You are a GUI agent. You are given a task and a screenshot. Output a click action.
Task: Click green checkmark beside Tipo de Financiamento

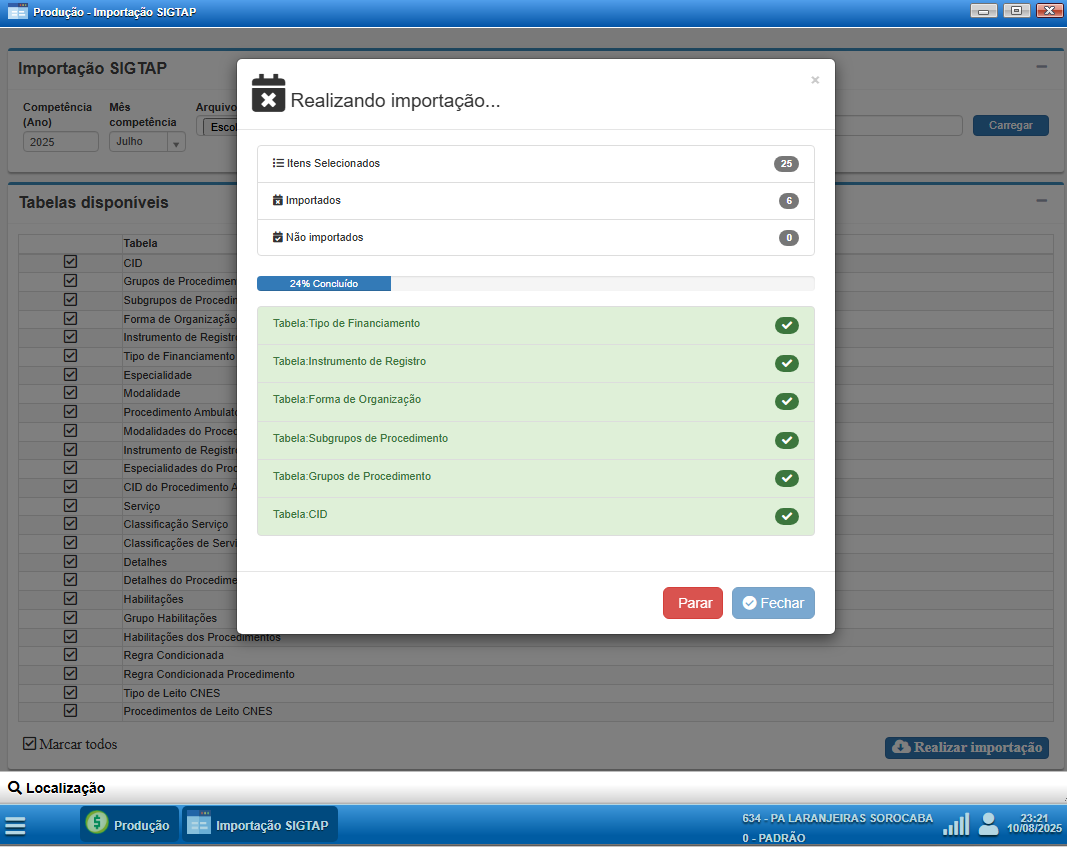click(786, 325)
